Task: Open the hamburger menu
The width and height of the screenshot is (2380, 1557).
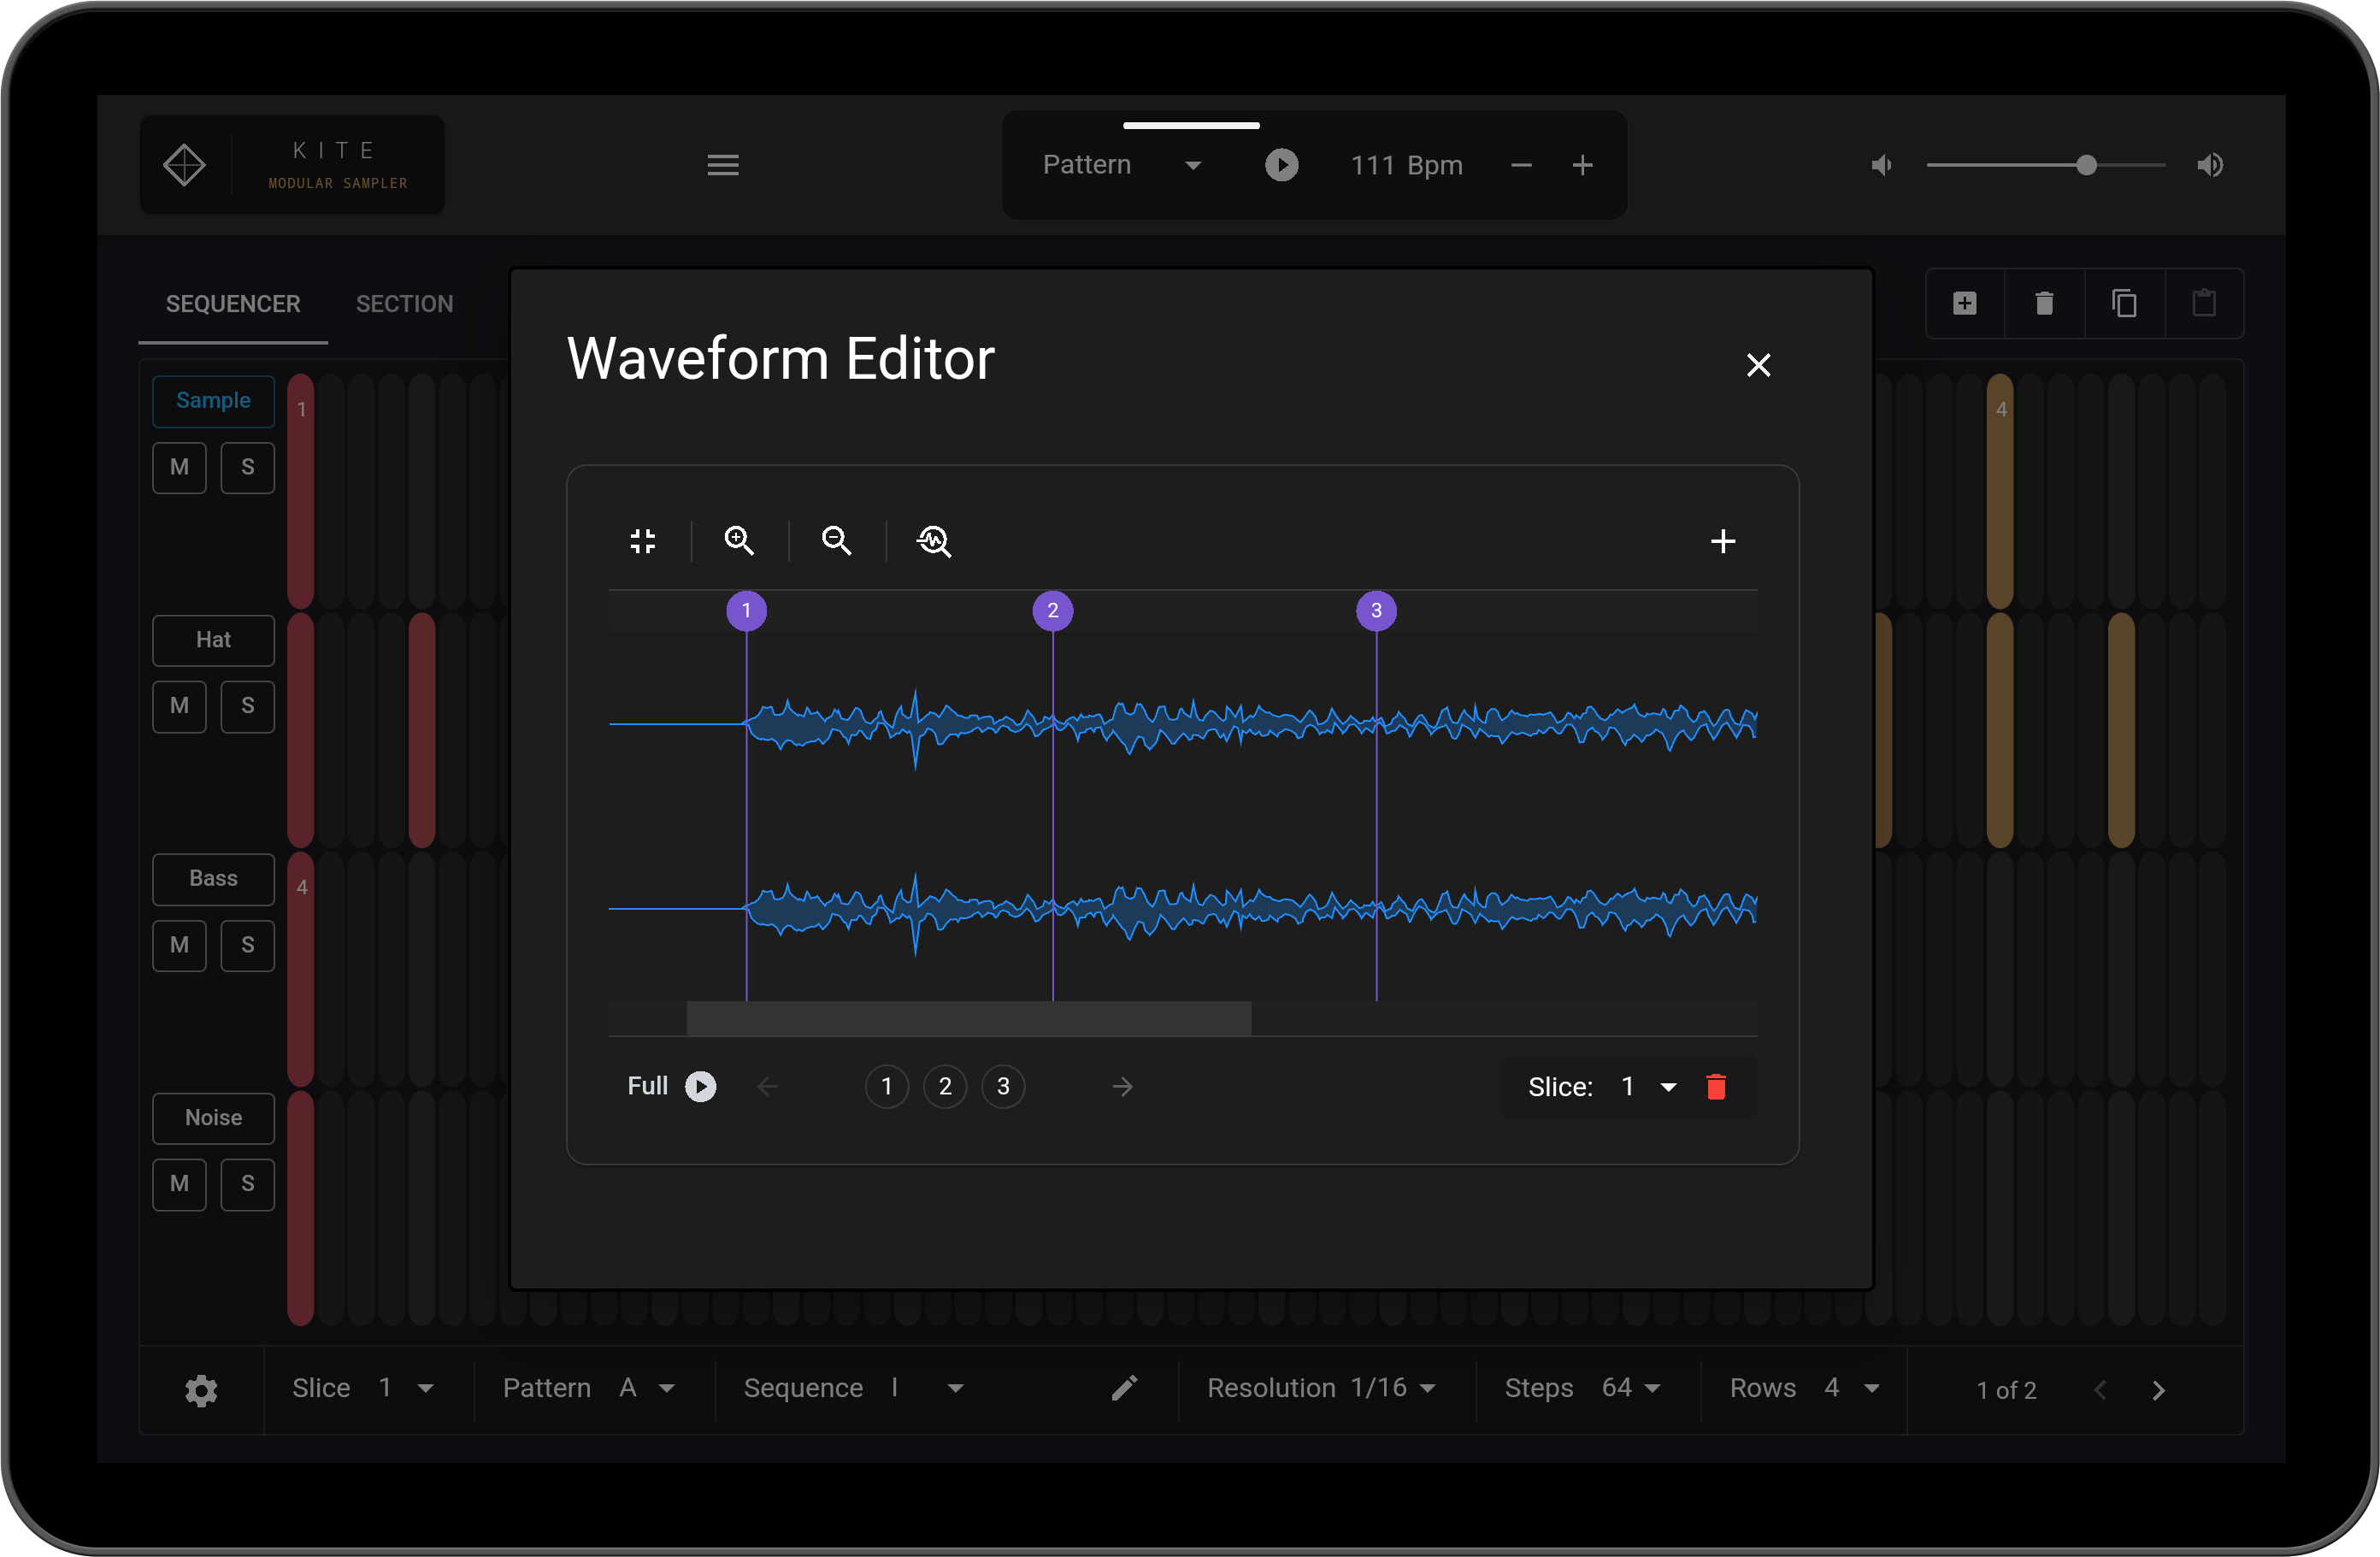Action: pyautogui.click(x=723, y=165)
